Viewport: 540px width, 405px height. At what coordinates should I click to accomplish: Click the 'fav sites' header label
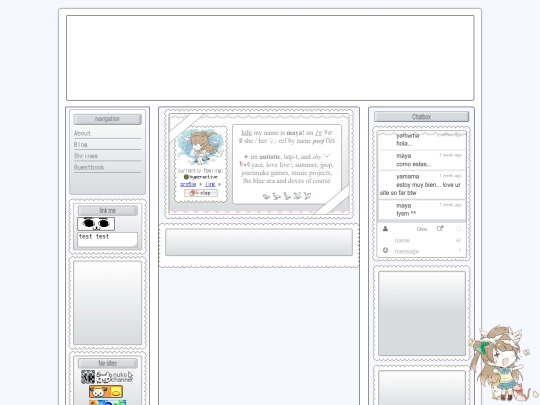(108, 363)
